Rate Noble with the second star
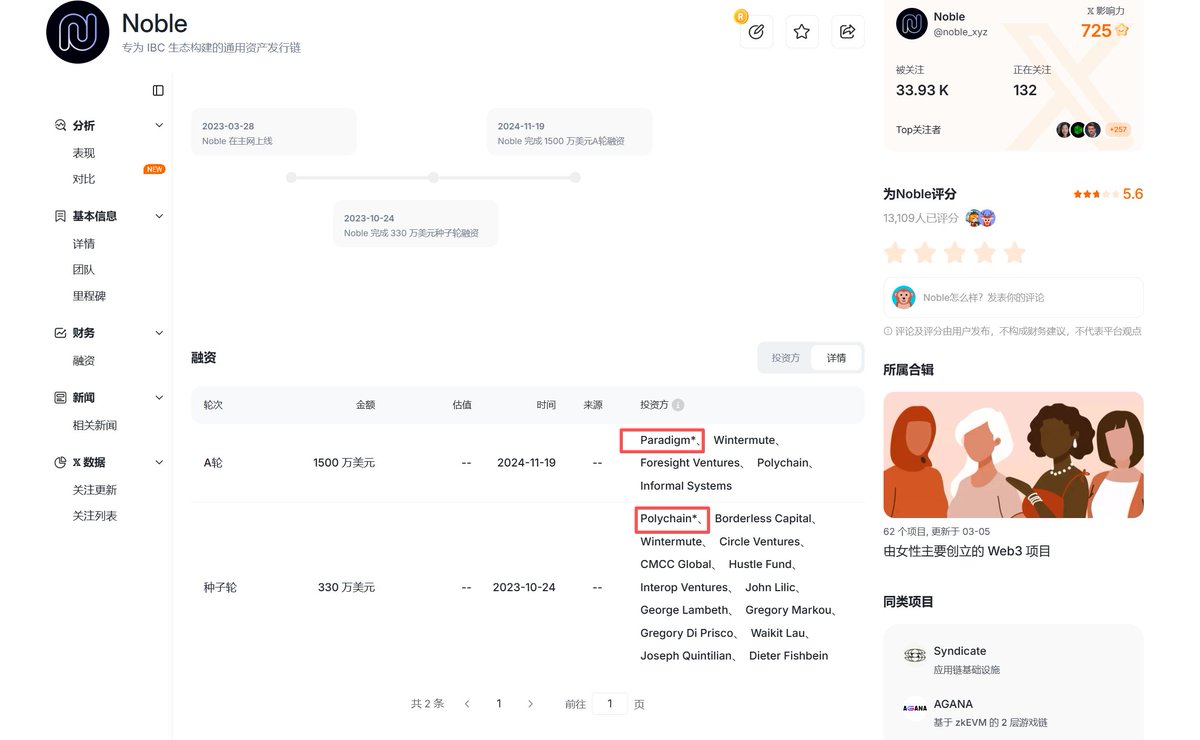The height and width of the screenshot is (740, 1200). click(925, 252)
